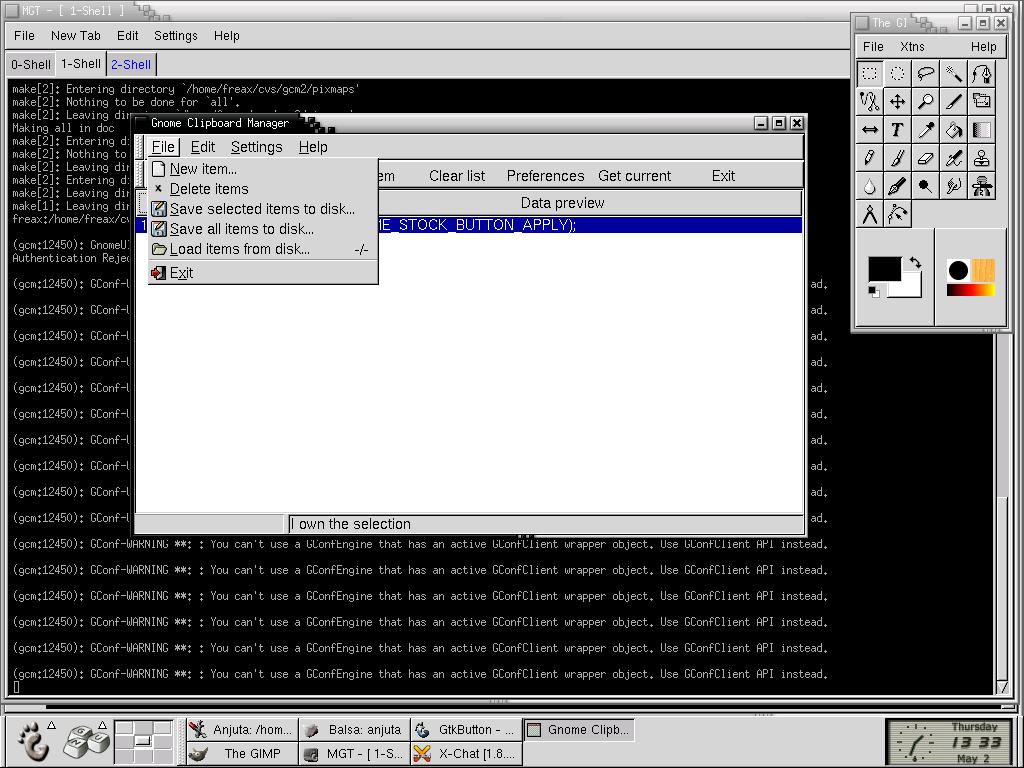Select the Intelligent Scissors tool

(x=870, y=101)
